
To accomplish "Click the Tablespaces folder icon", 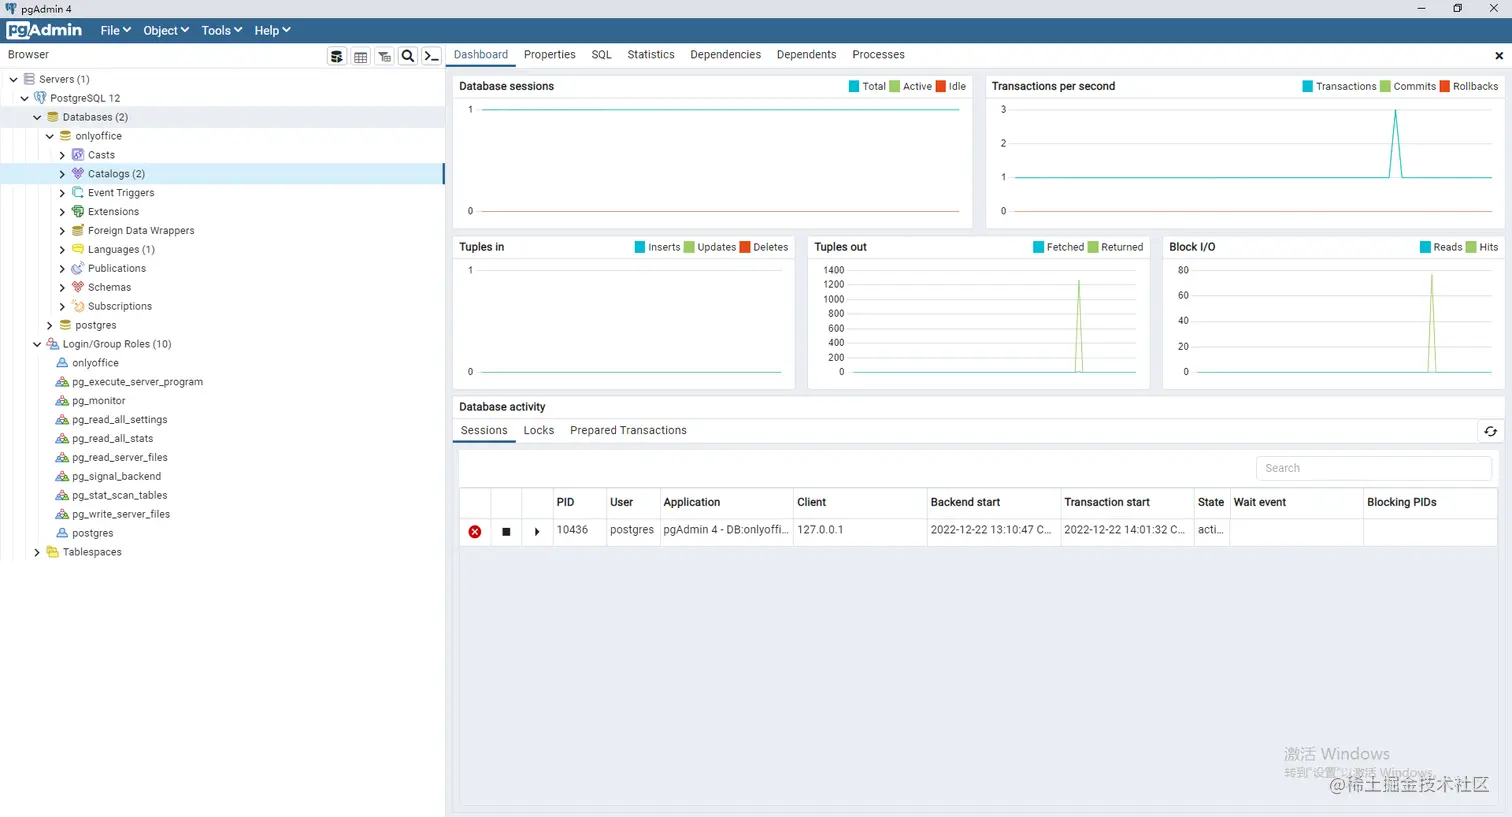I will click(x=53, y=552).
